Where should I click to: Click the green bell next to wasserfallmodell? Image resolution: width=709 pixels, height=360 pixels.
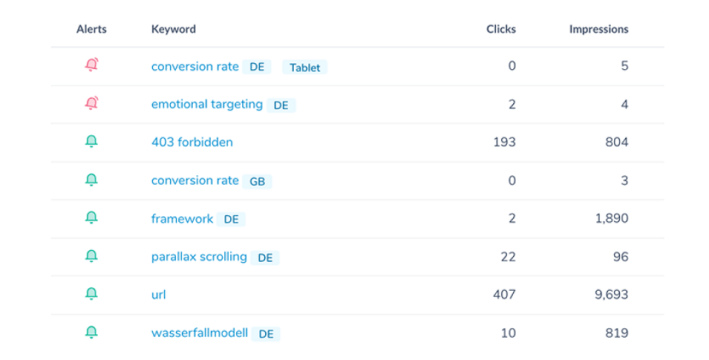91,332
